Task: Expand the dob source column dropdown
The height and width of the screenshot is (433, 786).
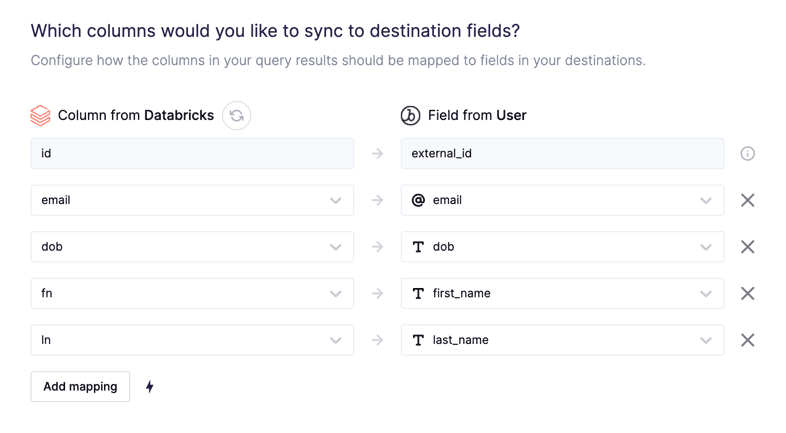Action: (192, 247)
